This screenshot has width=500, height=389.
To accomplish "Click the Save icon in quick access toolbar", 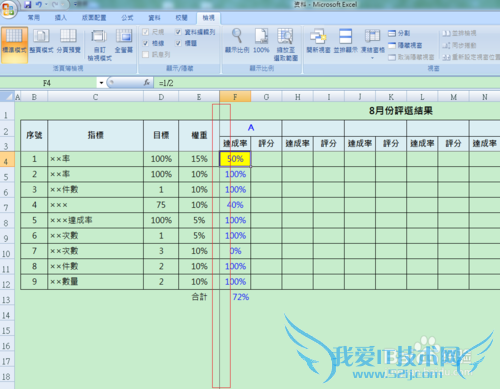I will [x=28, y=4].
